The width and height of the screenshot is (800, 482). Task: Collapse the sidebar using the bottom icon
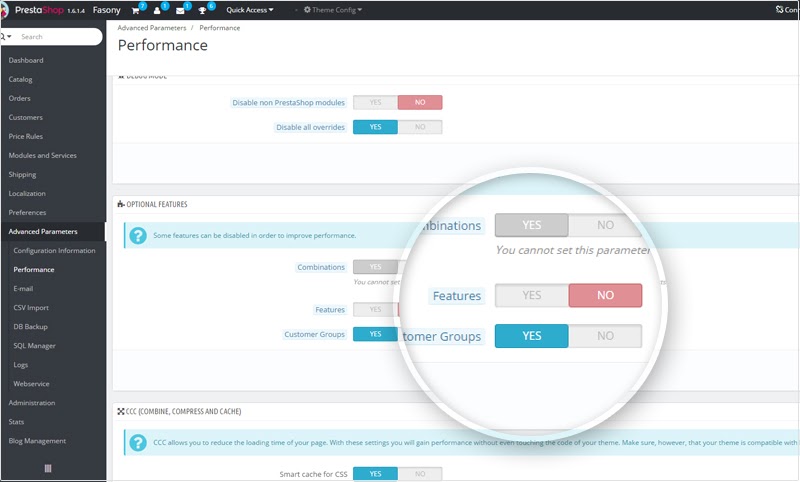48,468
